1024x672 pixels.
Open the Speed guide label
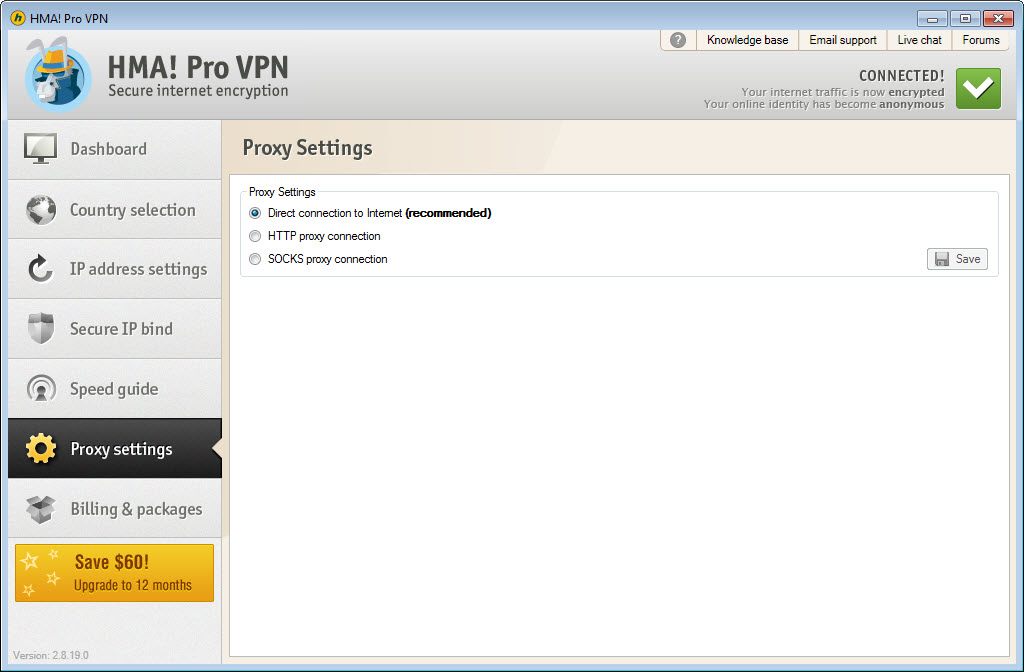click(x=114, y=389)
